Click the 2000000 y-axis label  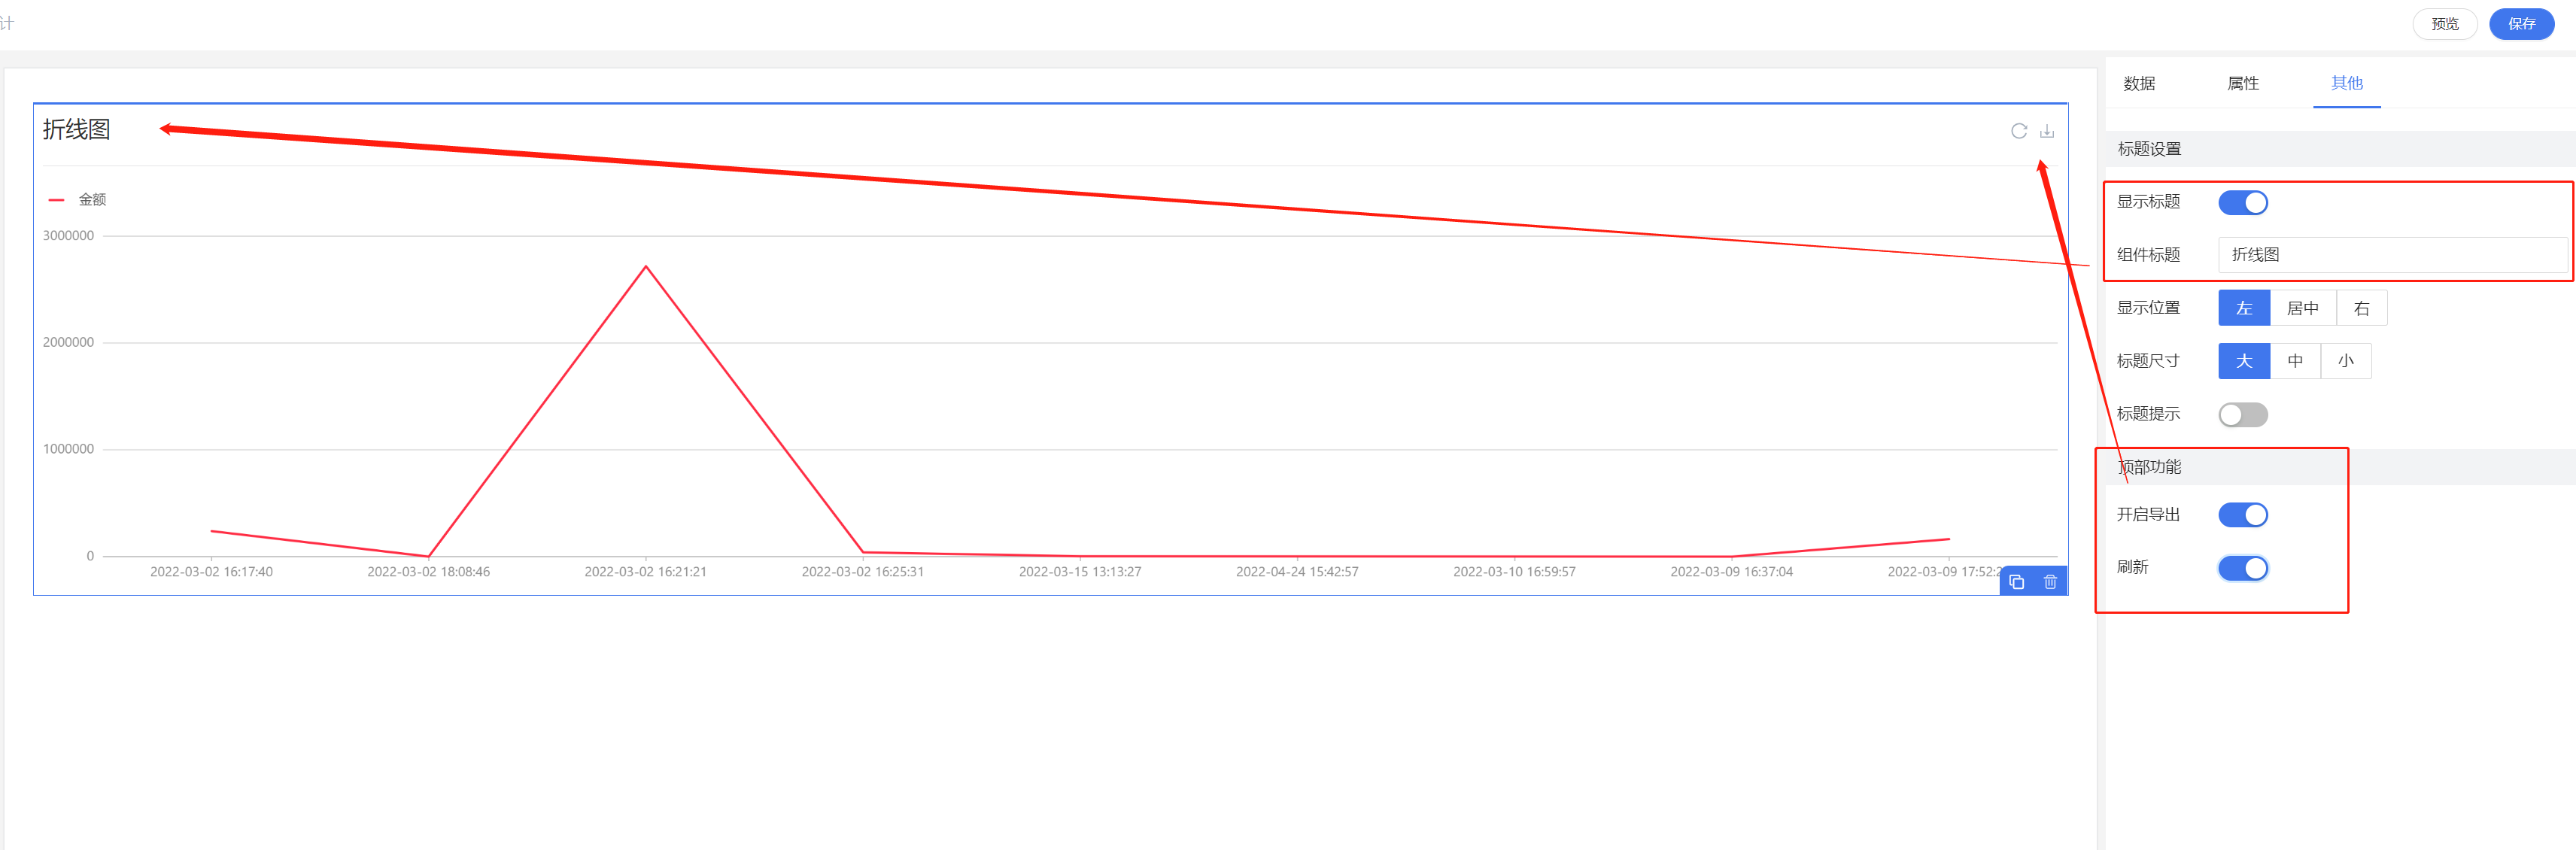(x=68, y=342)
